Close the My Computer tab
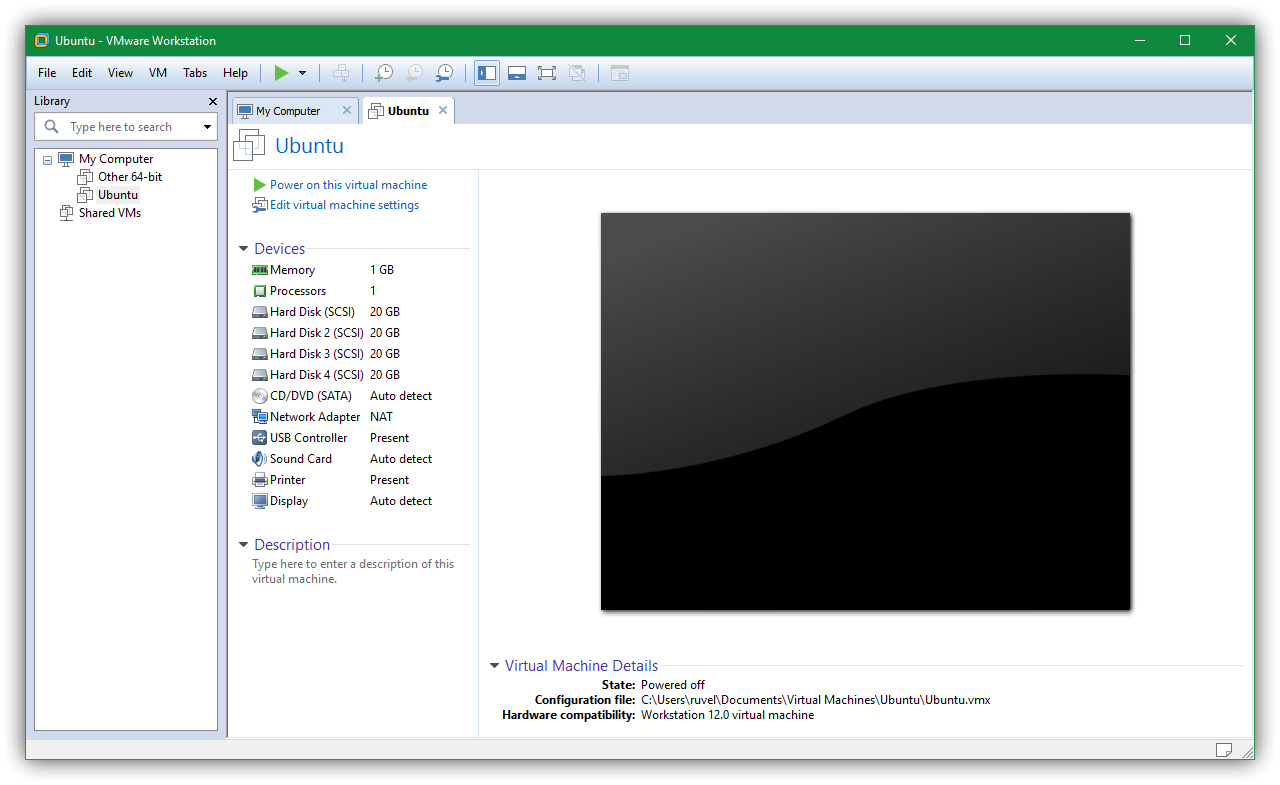 coord(347,111)
